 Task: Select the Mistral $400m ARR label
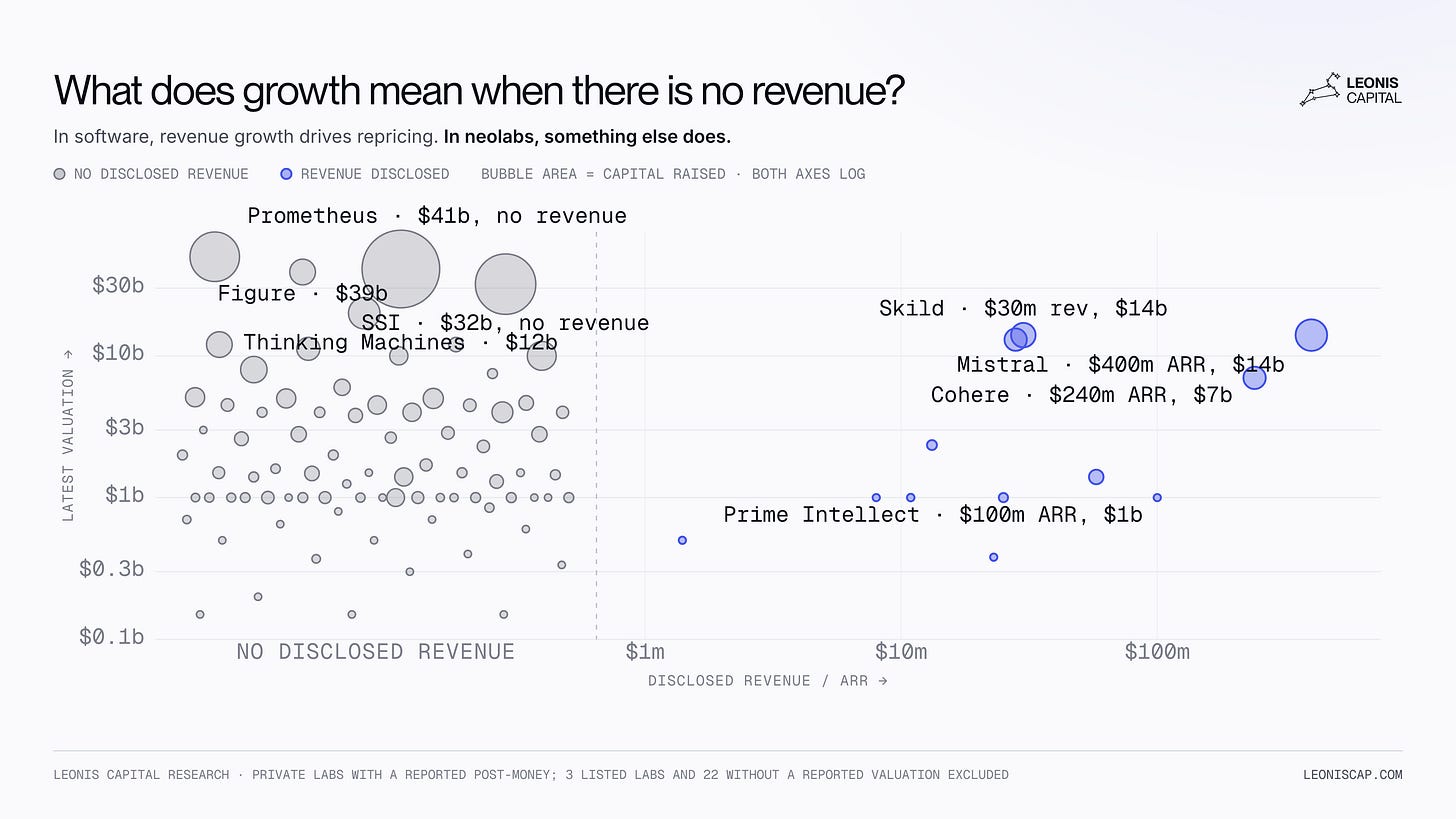point(1120,364)
